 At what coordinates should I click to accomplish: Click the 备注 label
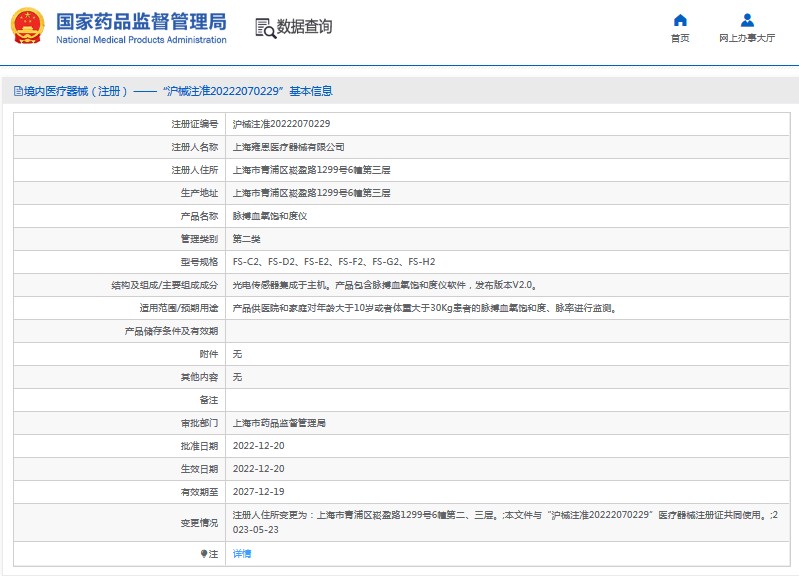coord(208,400)
